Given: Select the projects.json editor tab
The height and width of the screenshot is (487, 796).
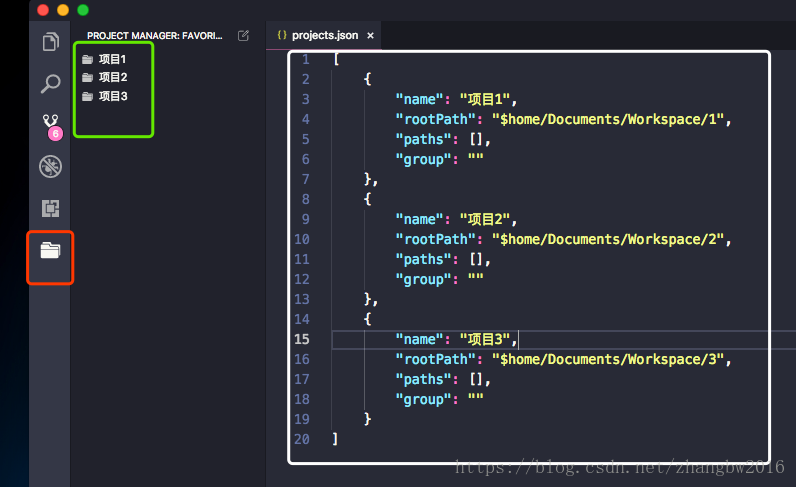Looking at the screenshot, I should tap(323, 36).
